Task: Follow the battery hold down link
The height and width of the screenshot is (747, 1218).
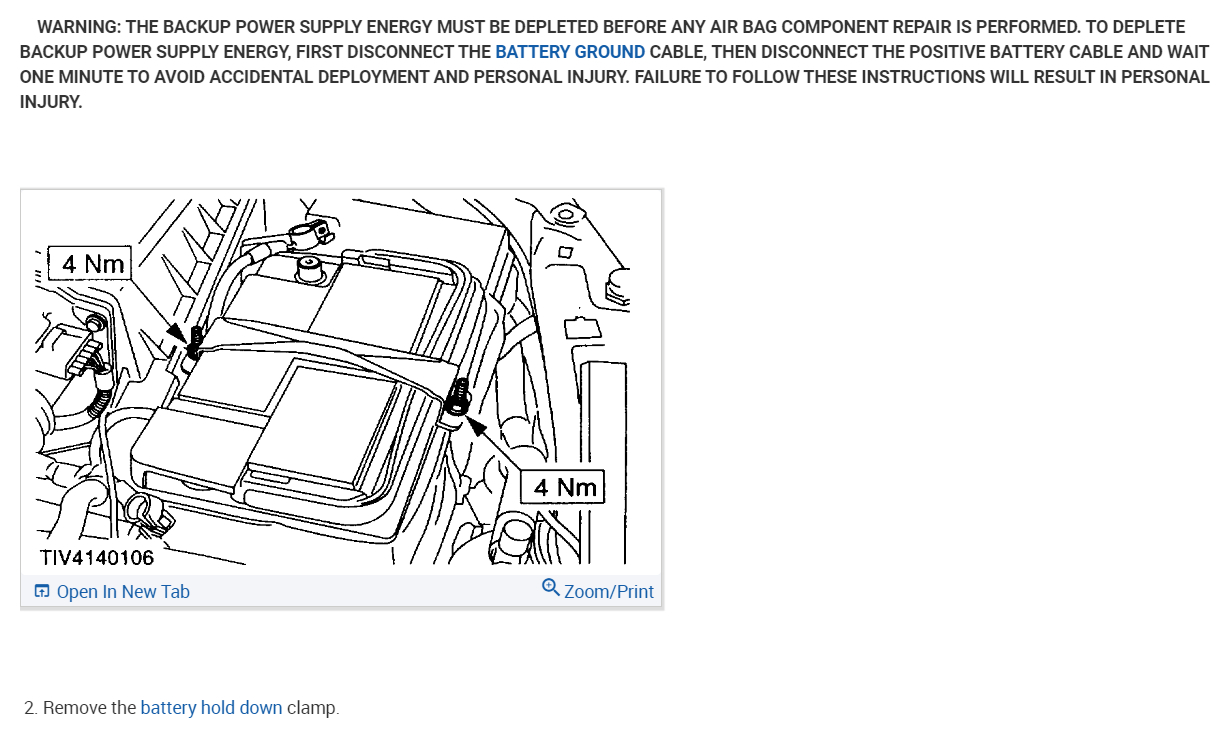Action: 211,708
